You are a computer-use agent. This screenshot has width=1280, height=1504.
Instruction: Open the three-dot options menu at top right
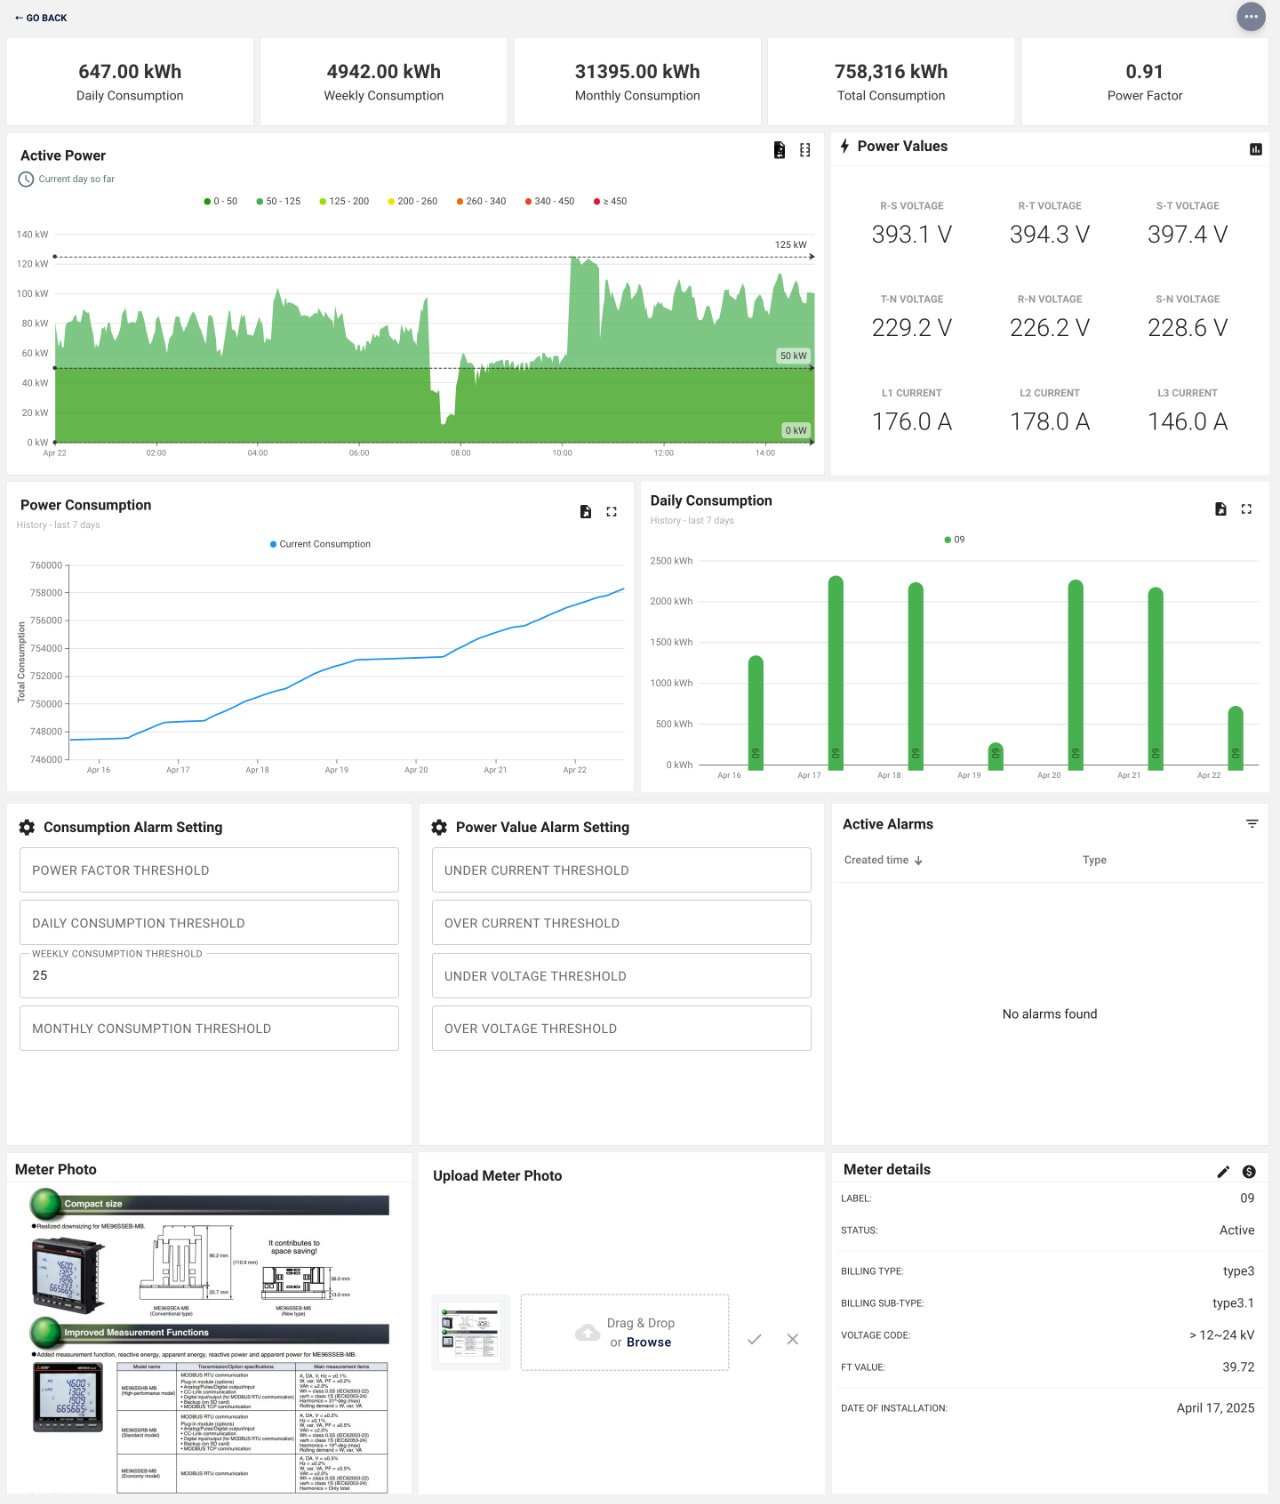pyautogui.click(x=1251, y=17)
